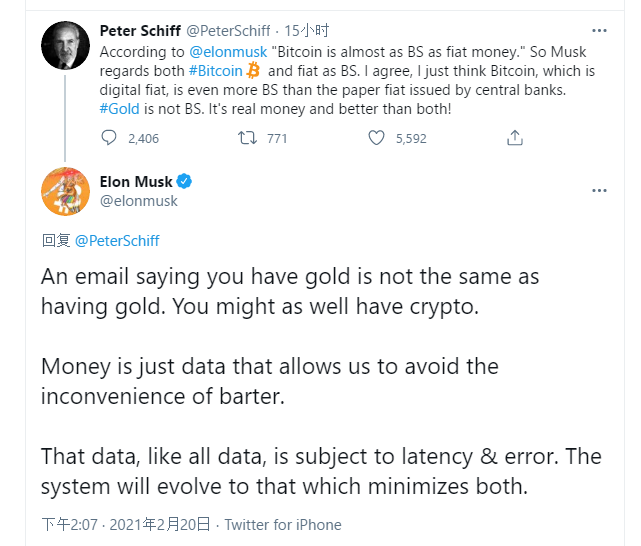The height and width of the screenshot is (546, 641).
Task: Open the #Gold hashtag link
Action: tap(119, 109)
